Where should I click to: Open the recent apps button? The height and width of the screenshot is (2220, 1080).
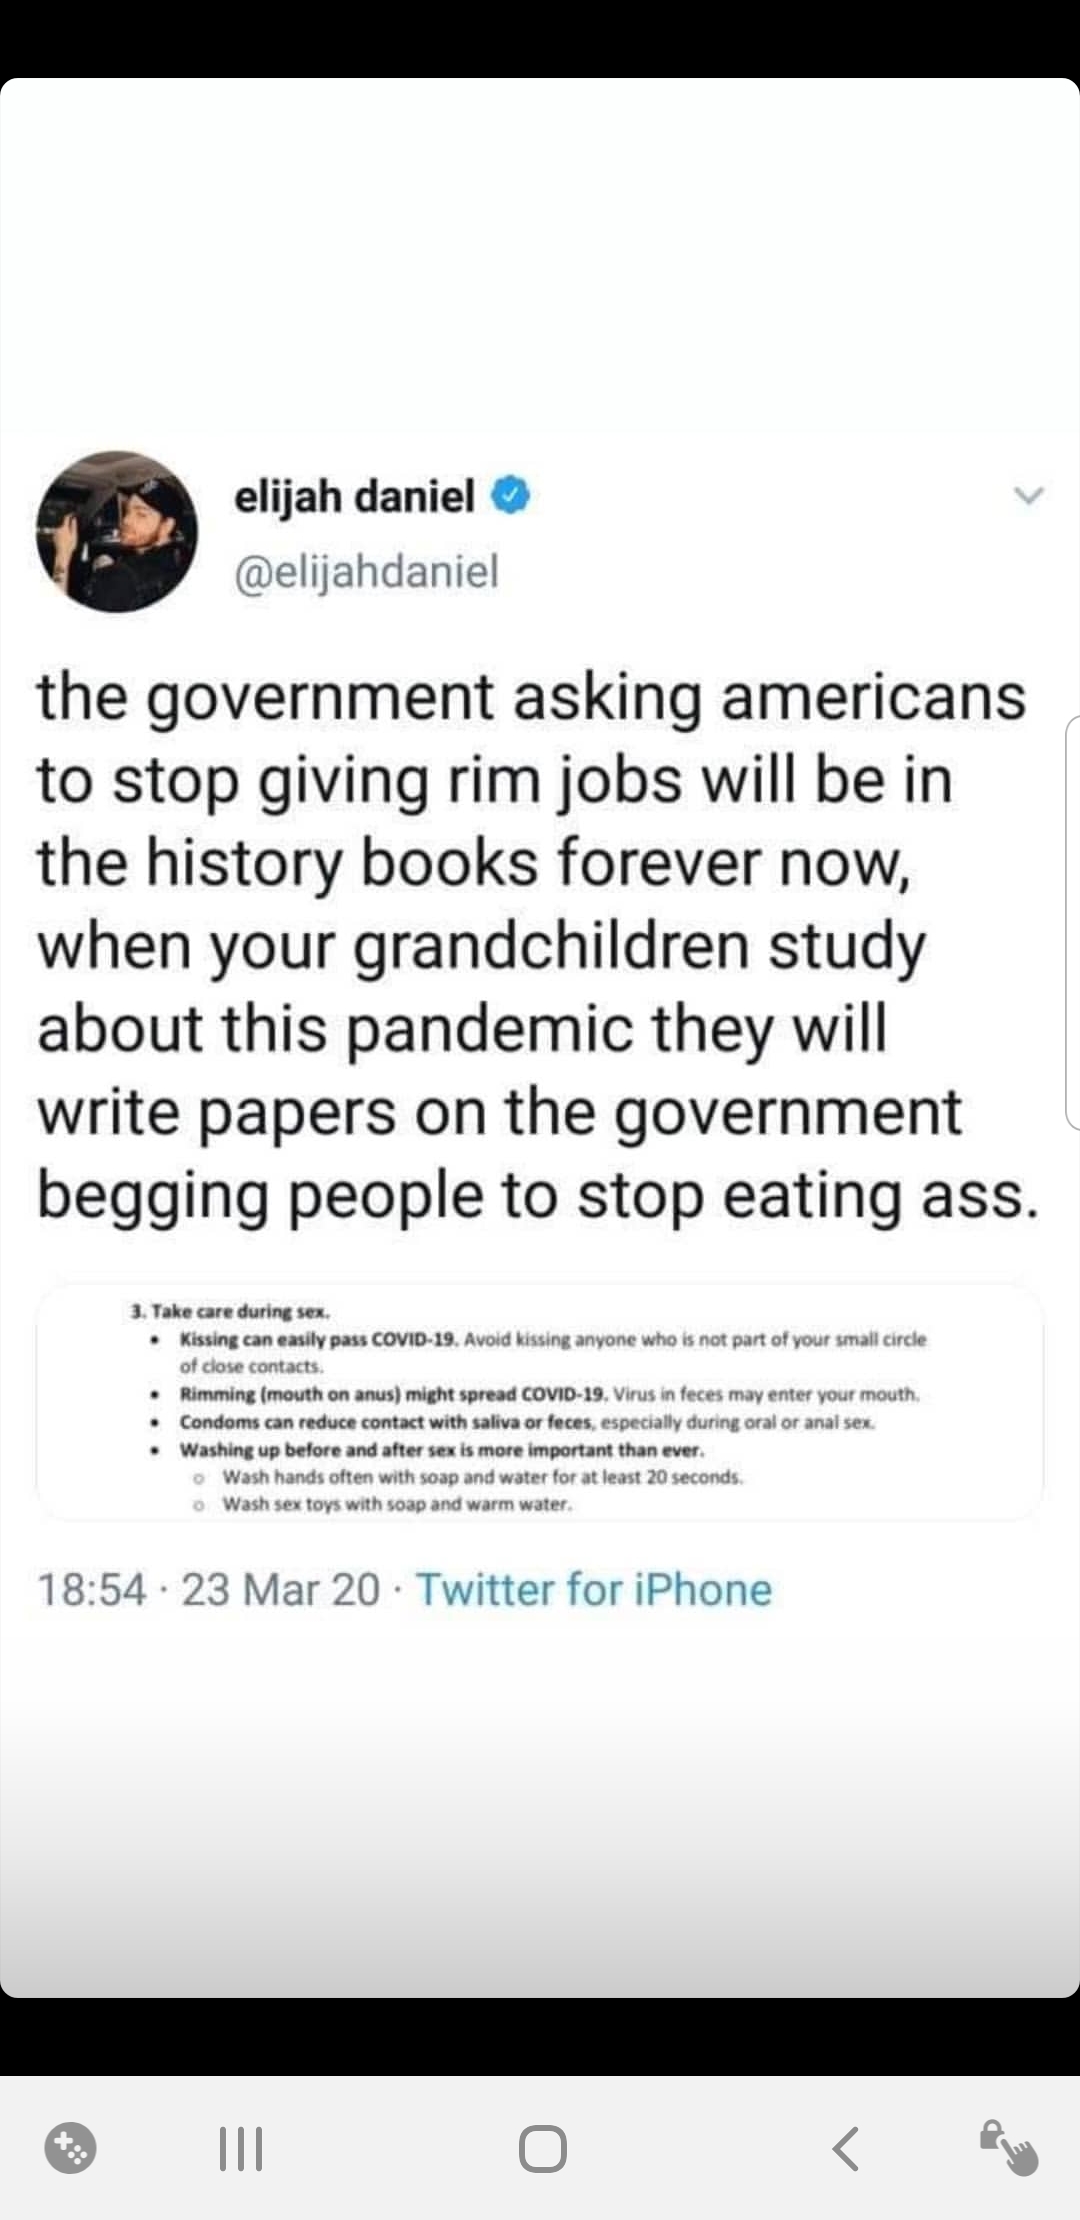pyautogui.click(x=241, y=2148)
